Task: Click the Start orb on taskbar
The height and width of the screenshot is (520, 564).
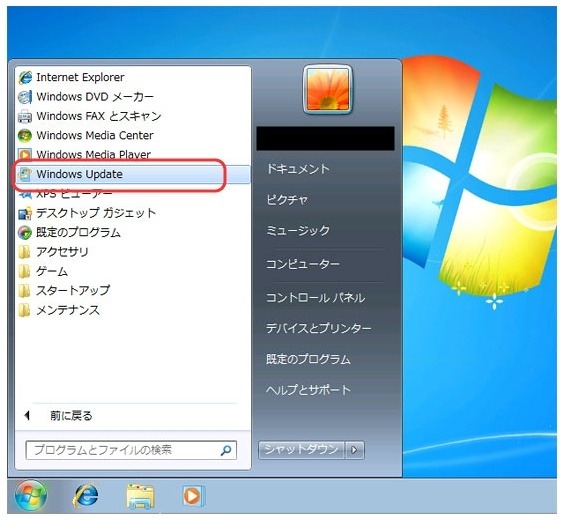Action: point(31,496)
